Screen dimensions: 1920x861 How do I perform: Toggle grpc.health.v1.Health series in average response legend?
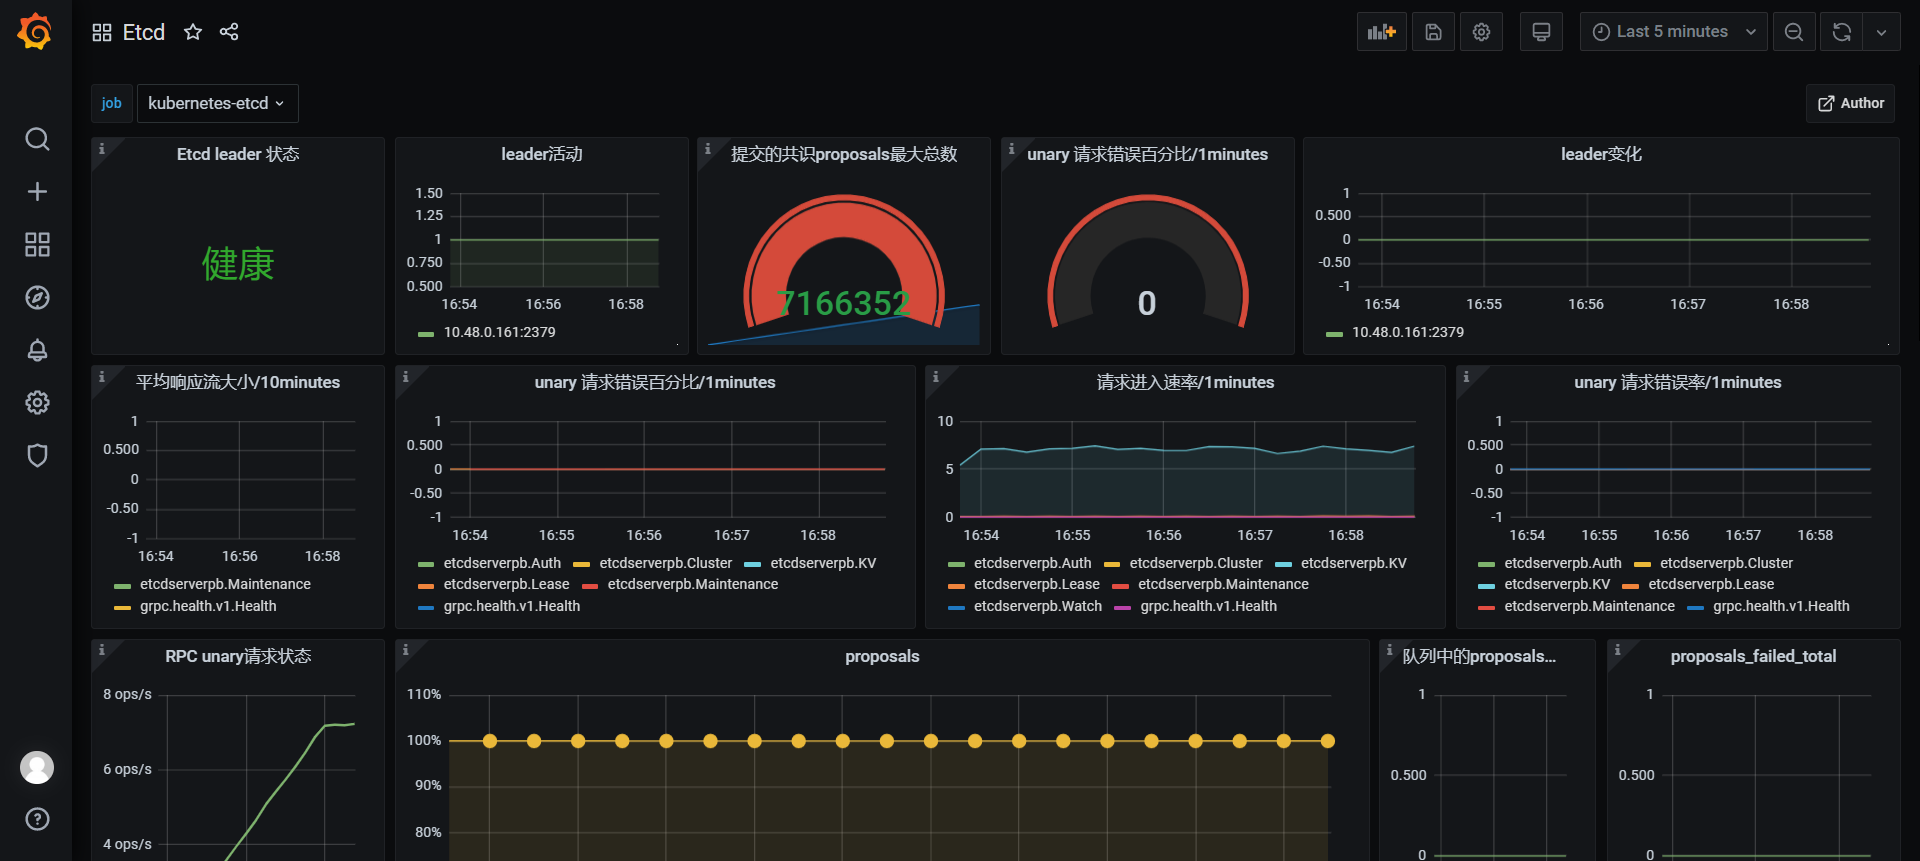[208, 606]
